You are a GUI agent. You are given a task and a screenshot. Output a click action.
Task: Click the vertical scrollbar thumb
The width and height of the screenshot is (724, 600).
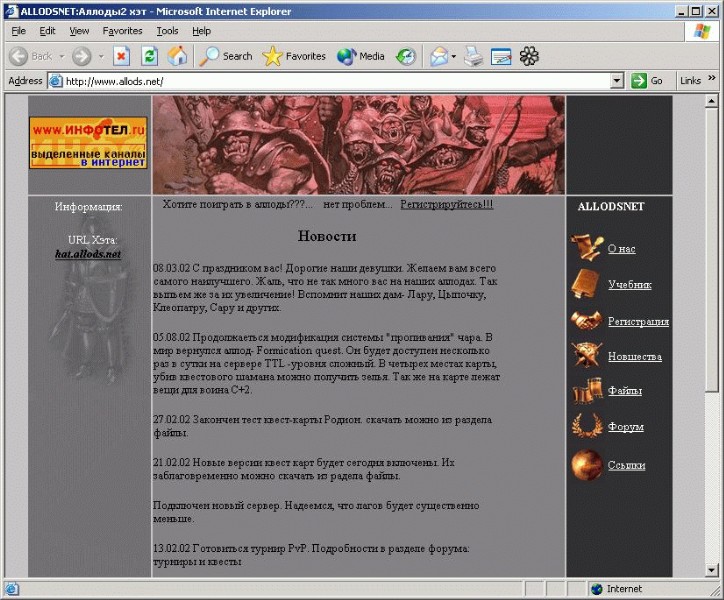[x=712, y=249]
